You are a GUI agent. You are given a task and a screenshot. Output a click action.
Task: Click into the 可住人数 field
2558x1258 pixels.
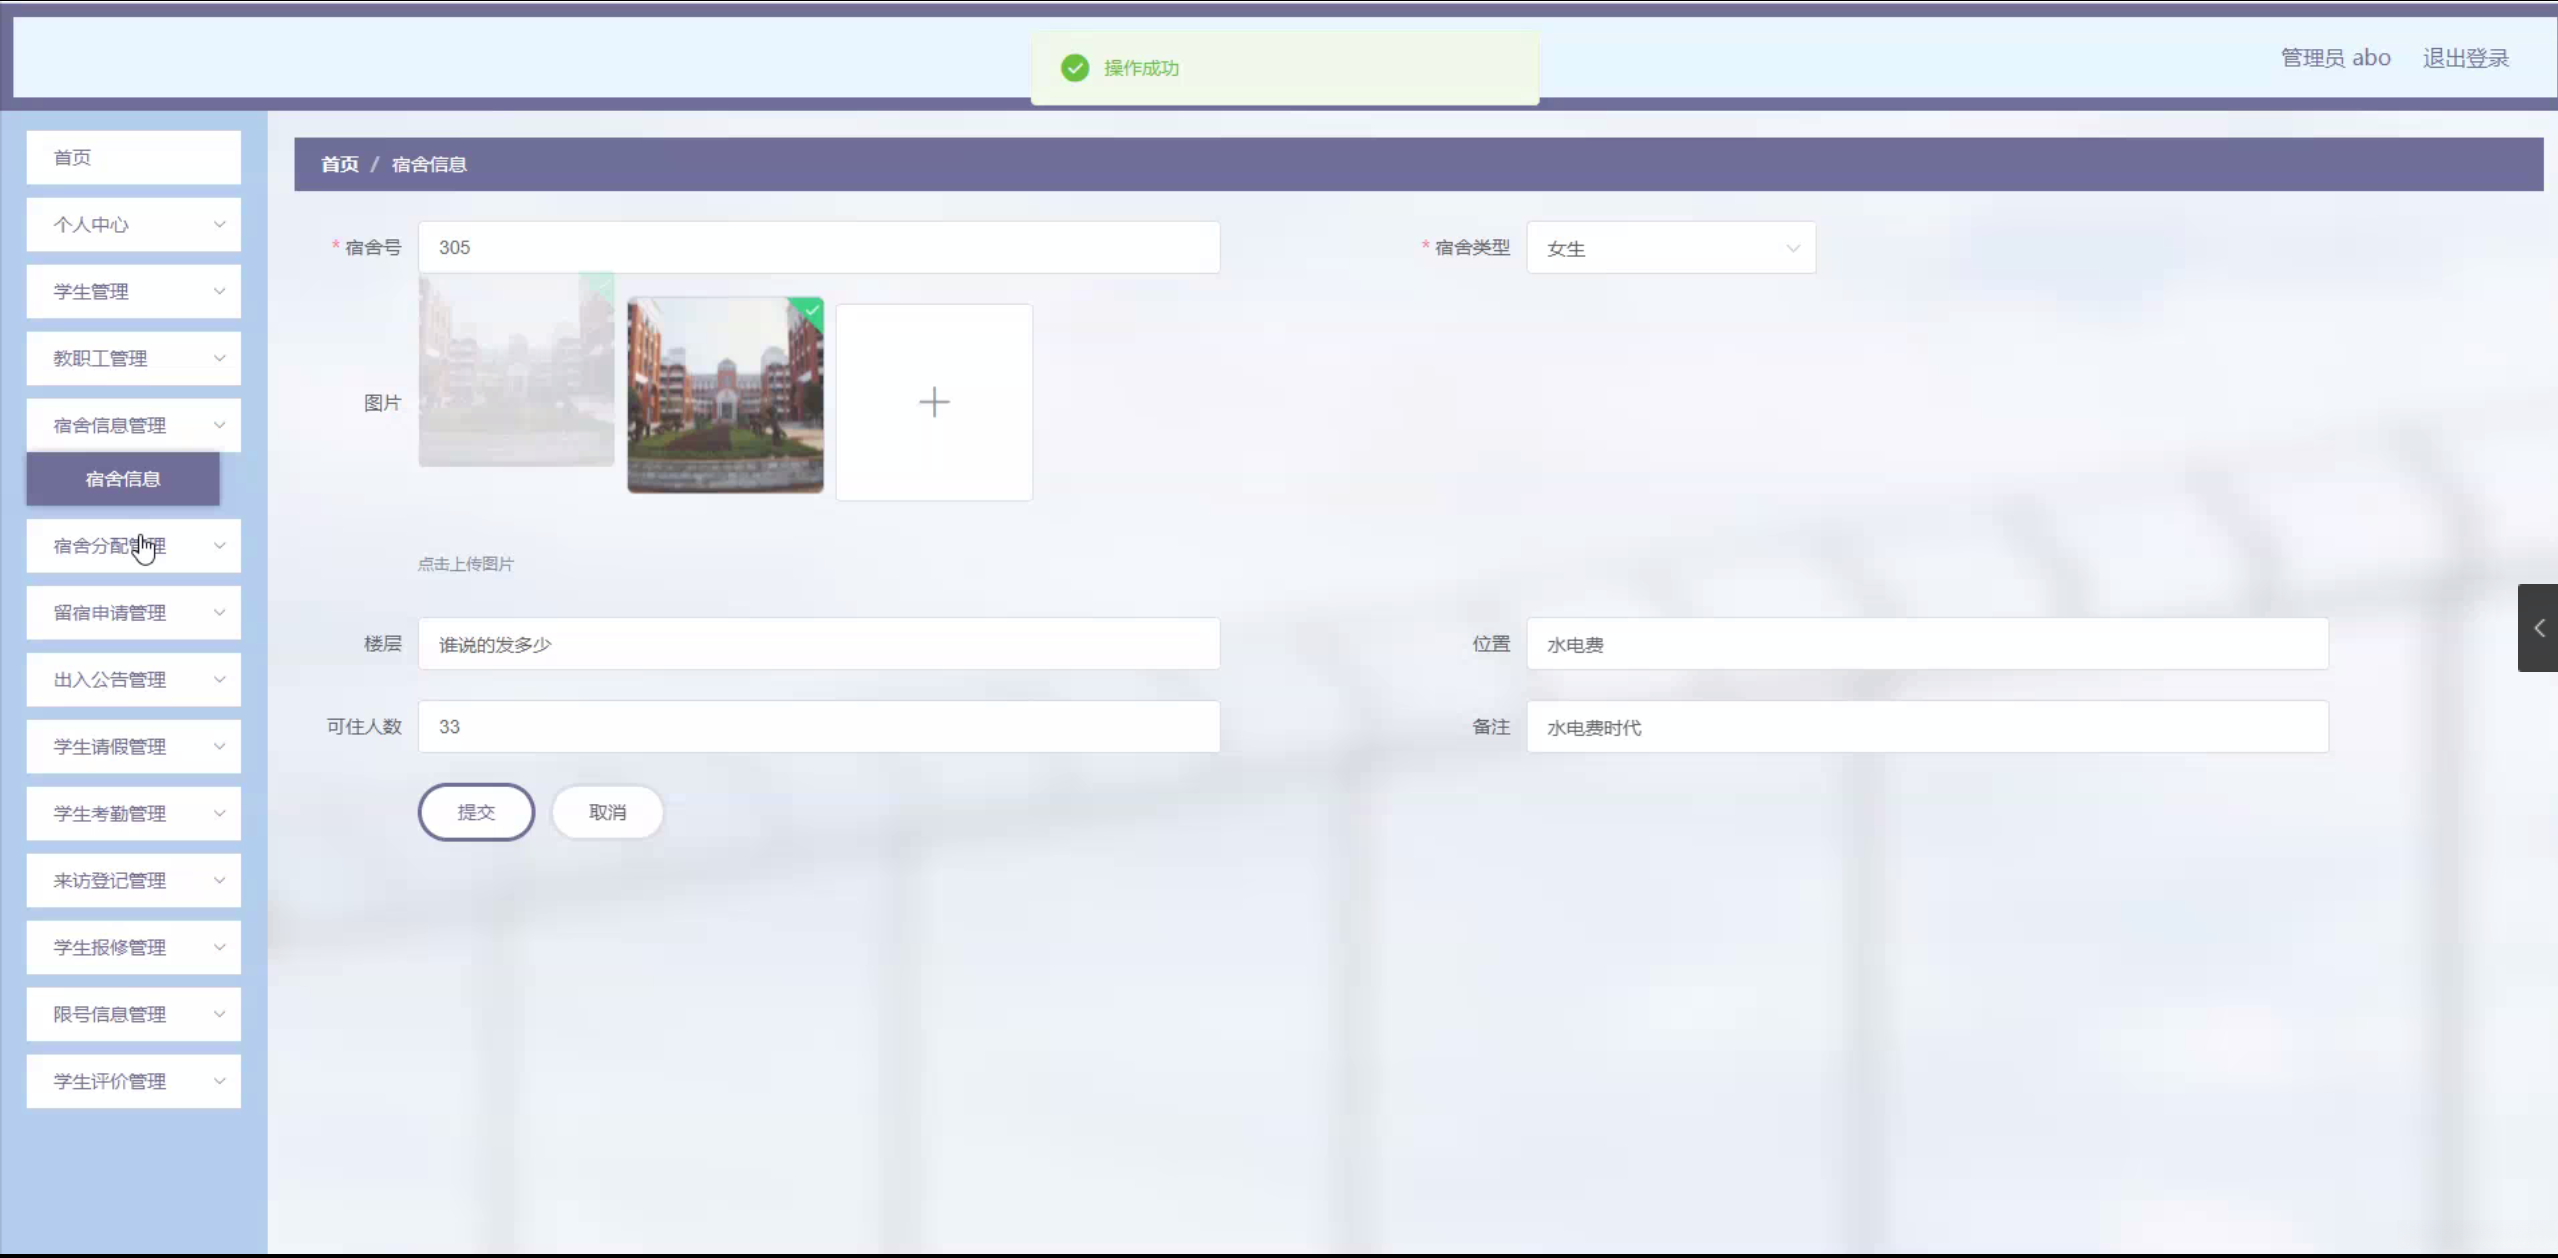pyautogui.click(x=818, y=727)
